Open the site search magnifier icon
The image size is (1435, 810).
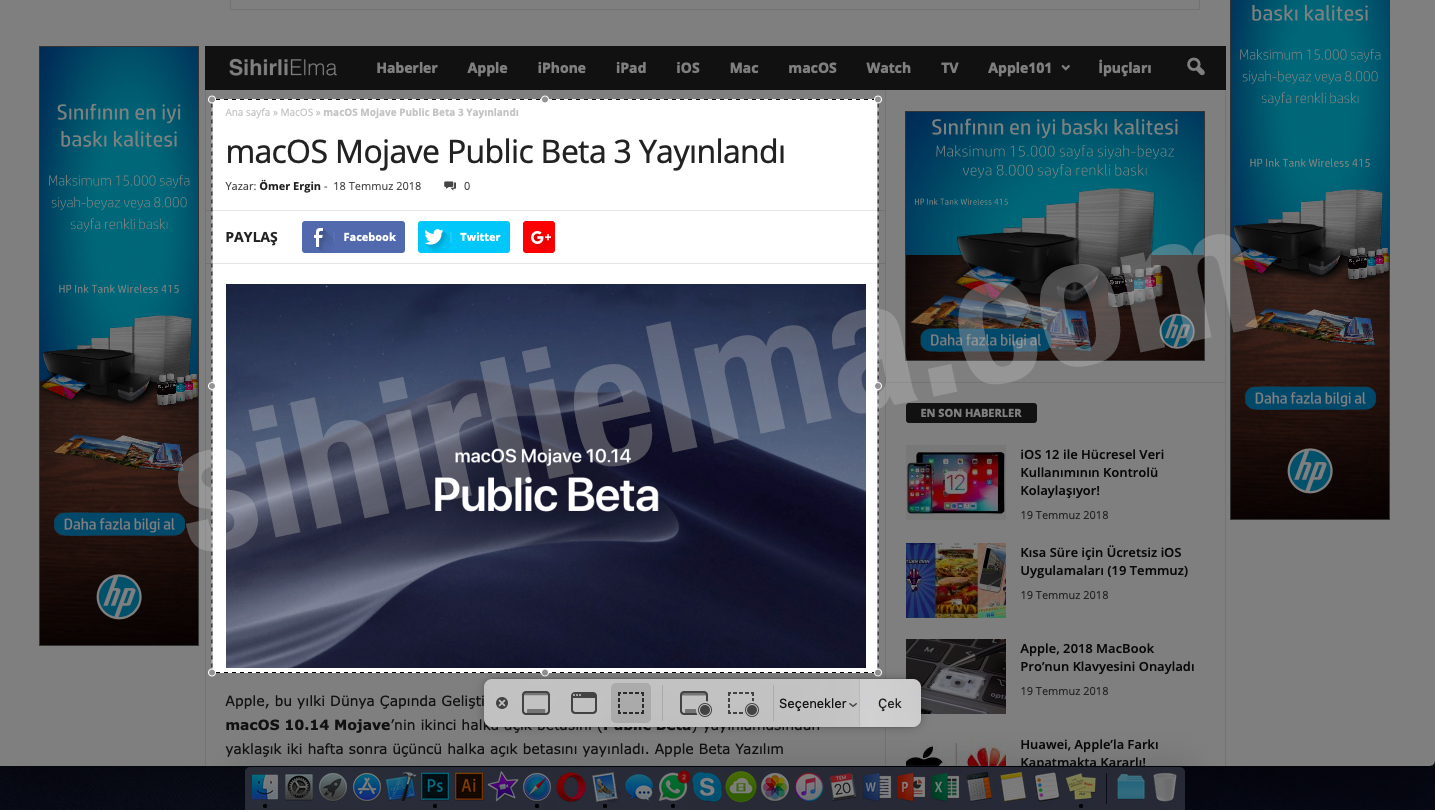click(x=1195, y=67)
